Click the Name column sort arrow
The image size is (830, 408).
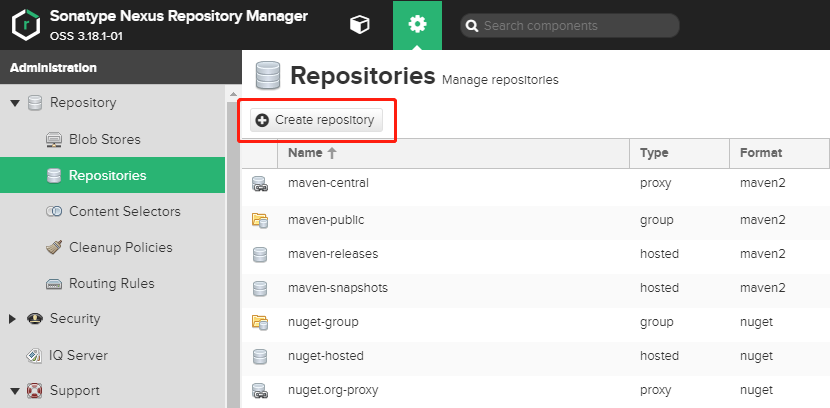coord(332,153)
